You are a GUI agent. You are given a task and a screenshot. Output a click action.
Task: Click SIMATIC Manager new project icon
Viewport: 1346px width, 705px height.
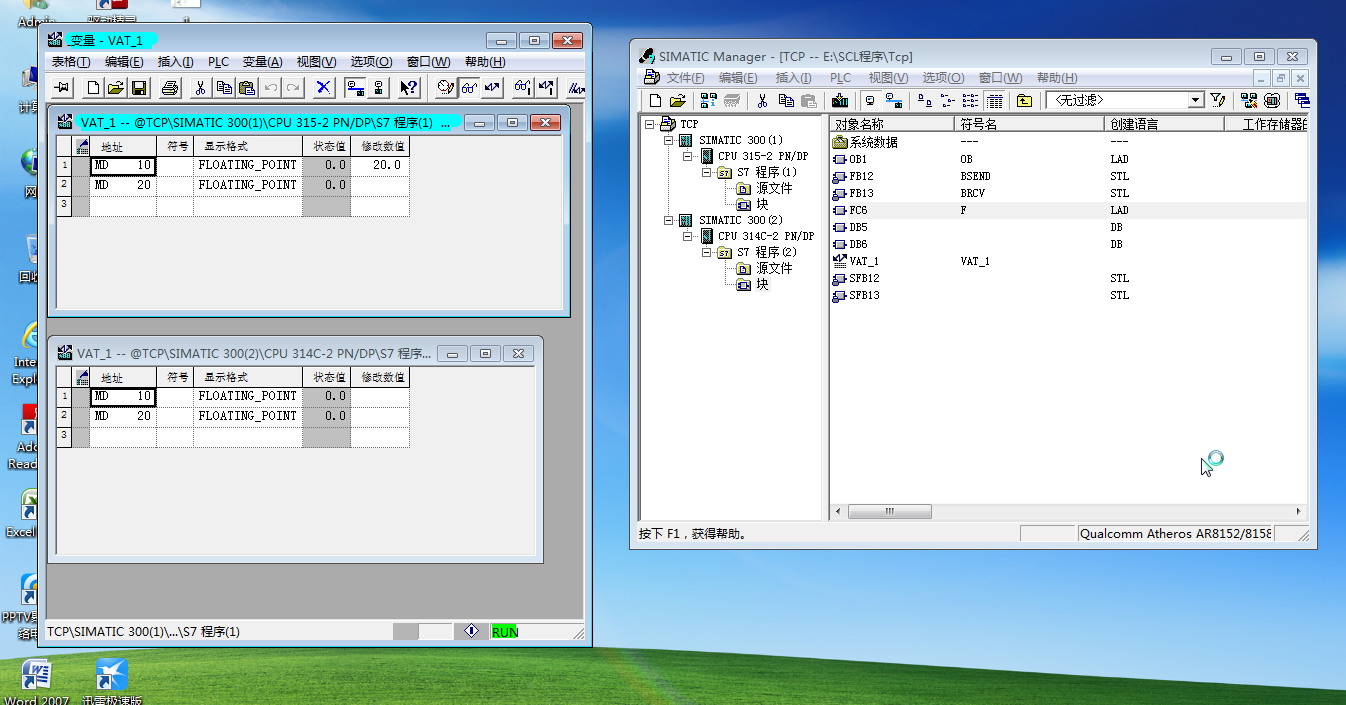[x=655, y=100]
